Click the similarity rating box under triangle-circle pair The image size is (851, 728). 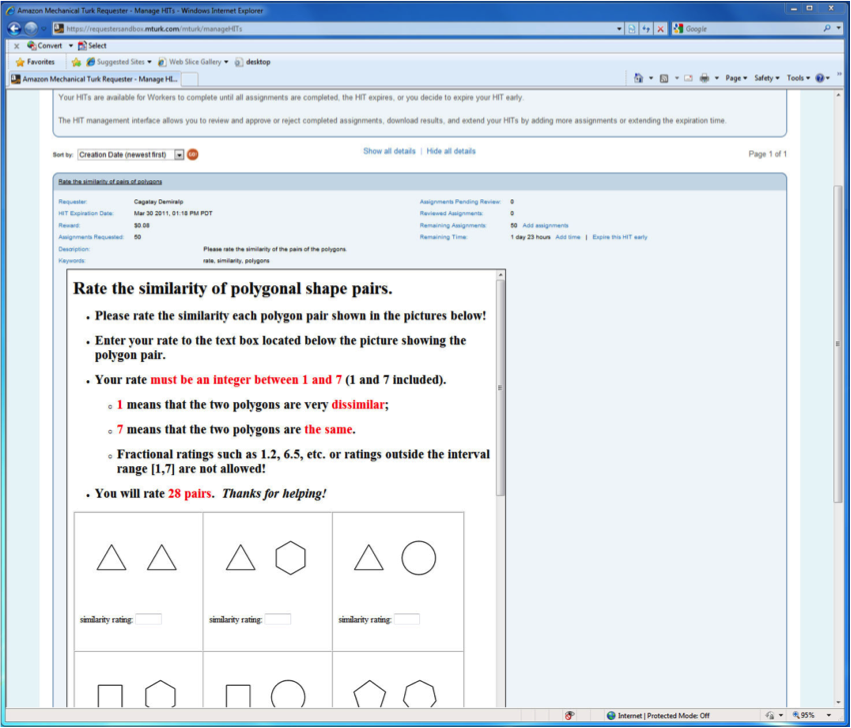tap(407, 619)
